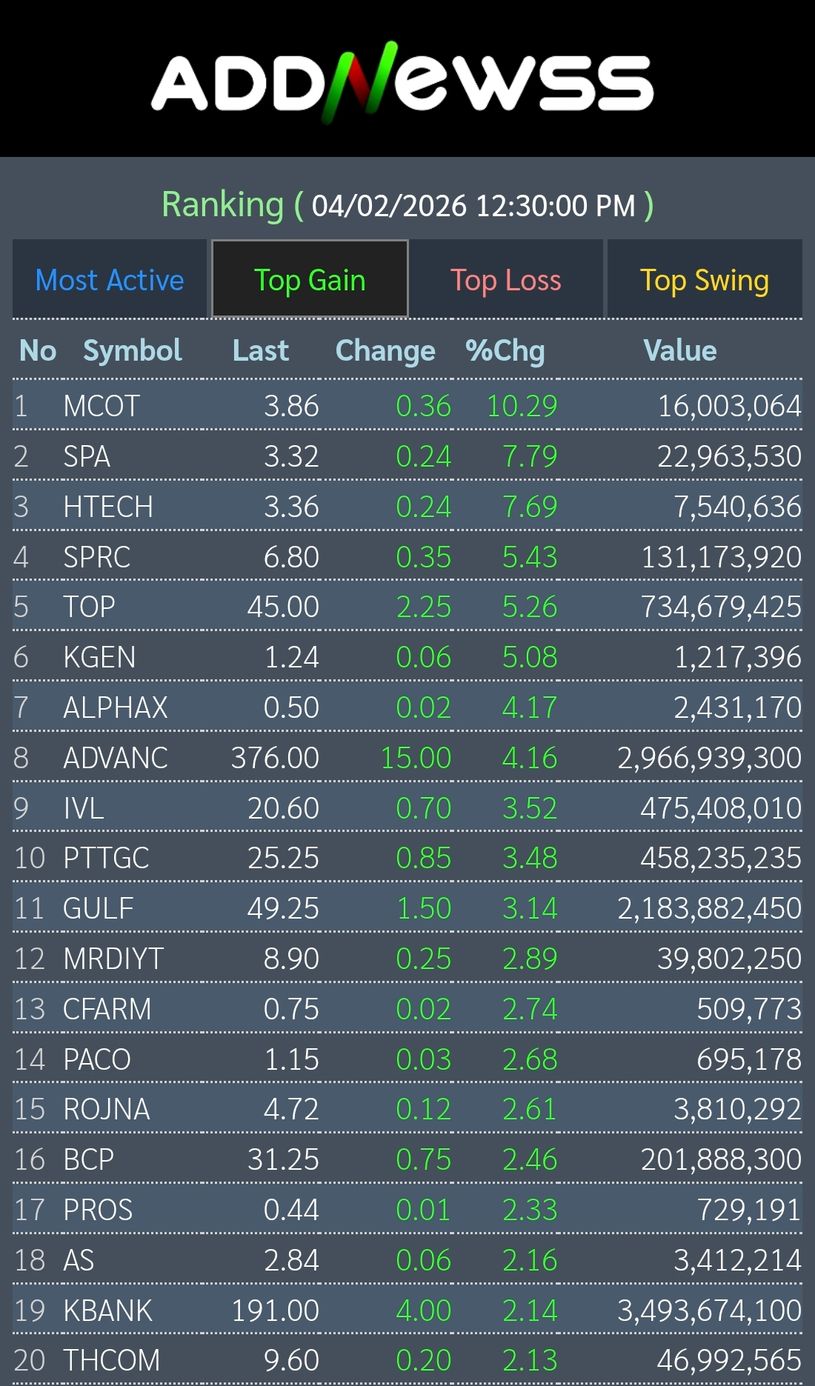The height and width of the screenshot is (1386, 815).
Task: Click the Value column header
Action: 680,351
